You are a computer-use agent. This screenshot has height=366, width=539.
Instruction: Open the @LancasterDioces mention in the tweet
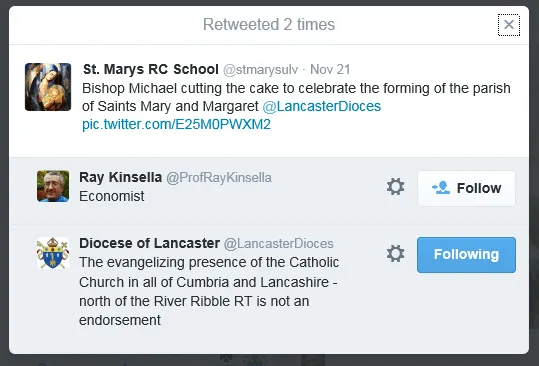(x=321, y=106)
